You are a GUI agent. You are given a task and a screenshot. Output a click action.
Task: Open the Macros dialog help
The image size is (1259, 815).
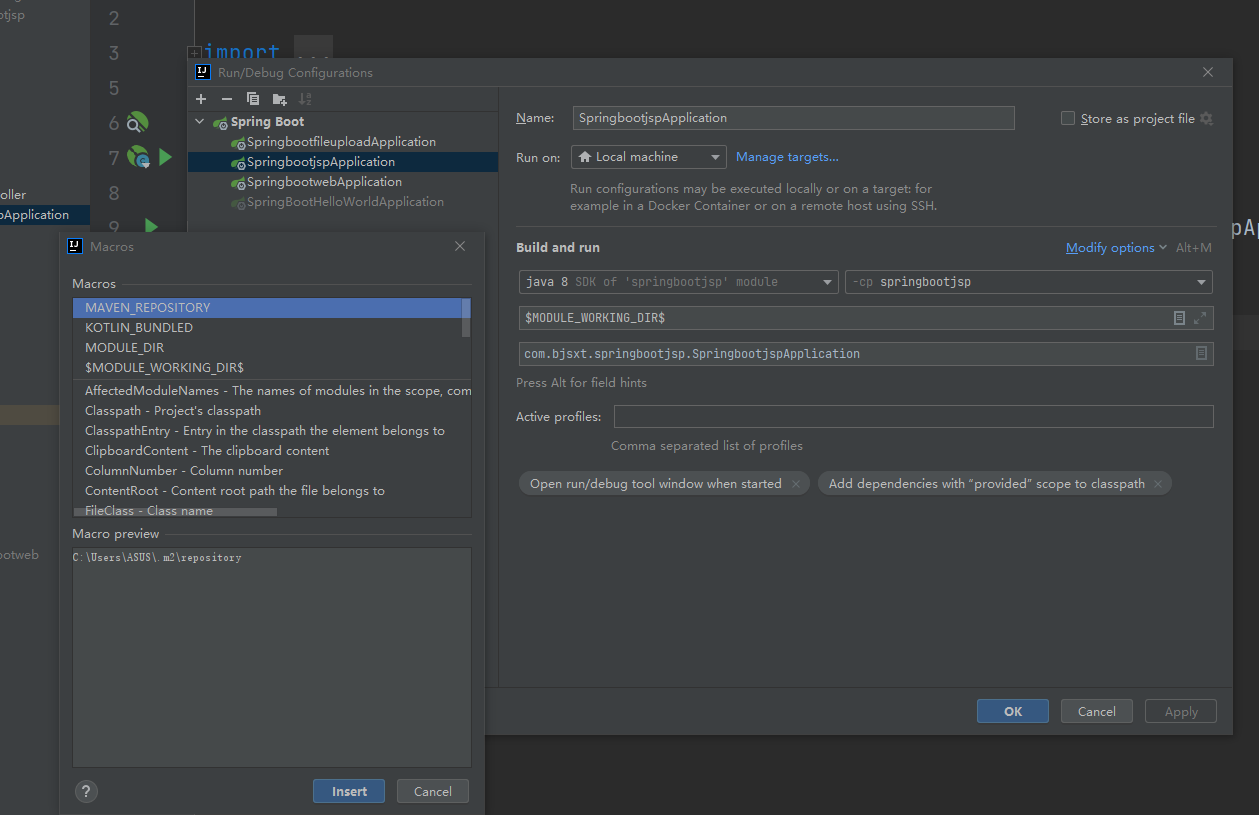(x=87, y=791)
